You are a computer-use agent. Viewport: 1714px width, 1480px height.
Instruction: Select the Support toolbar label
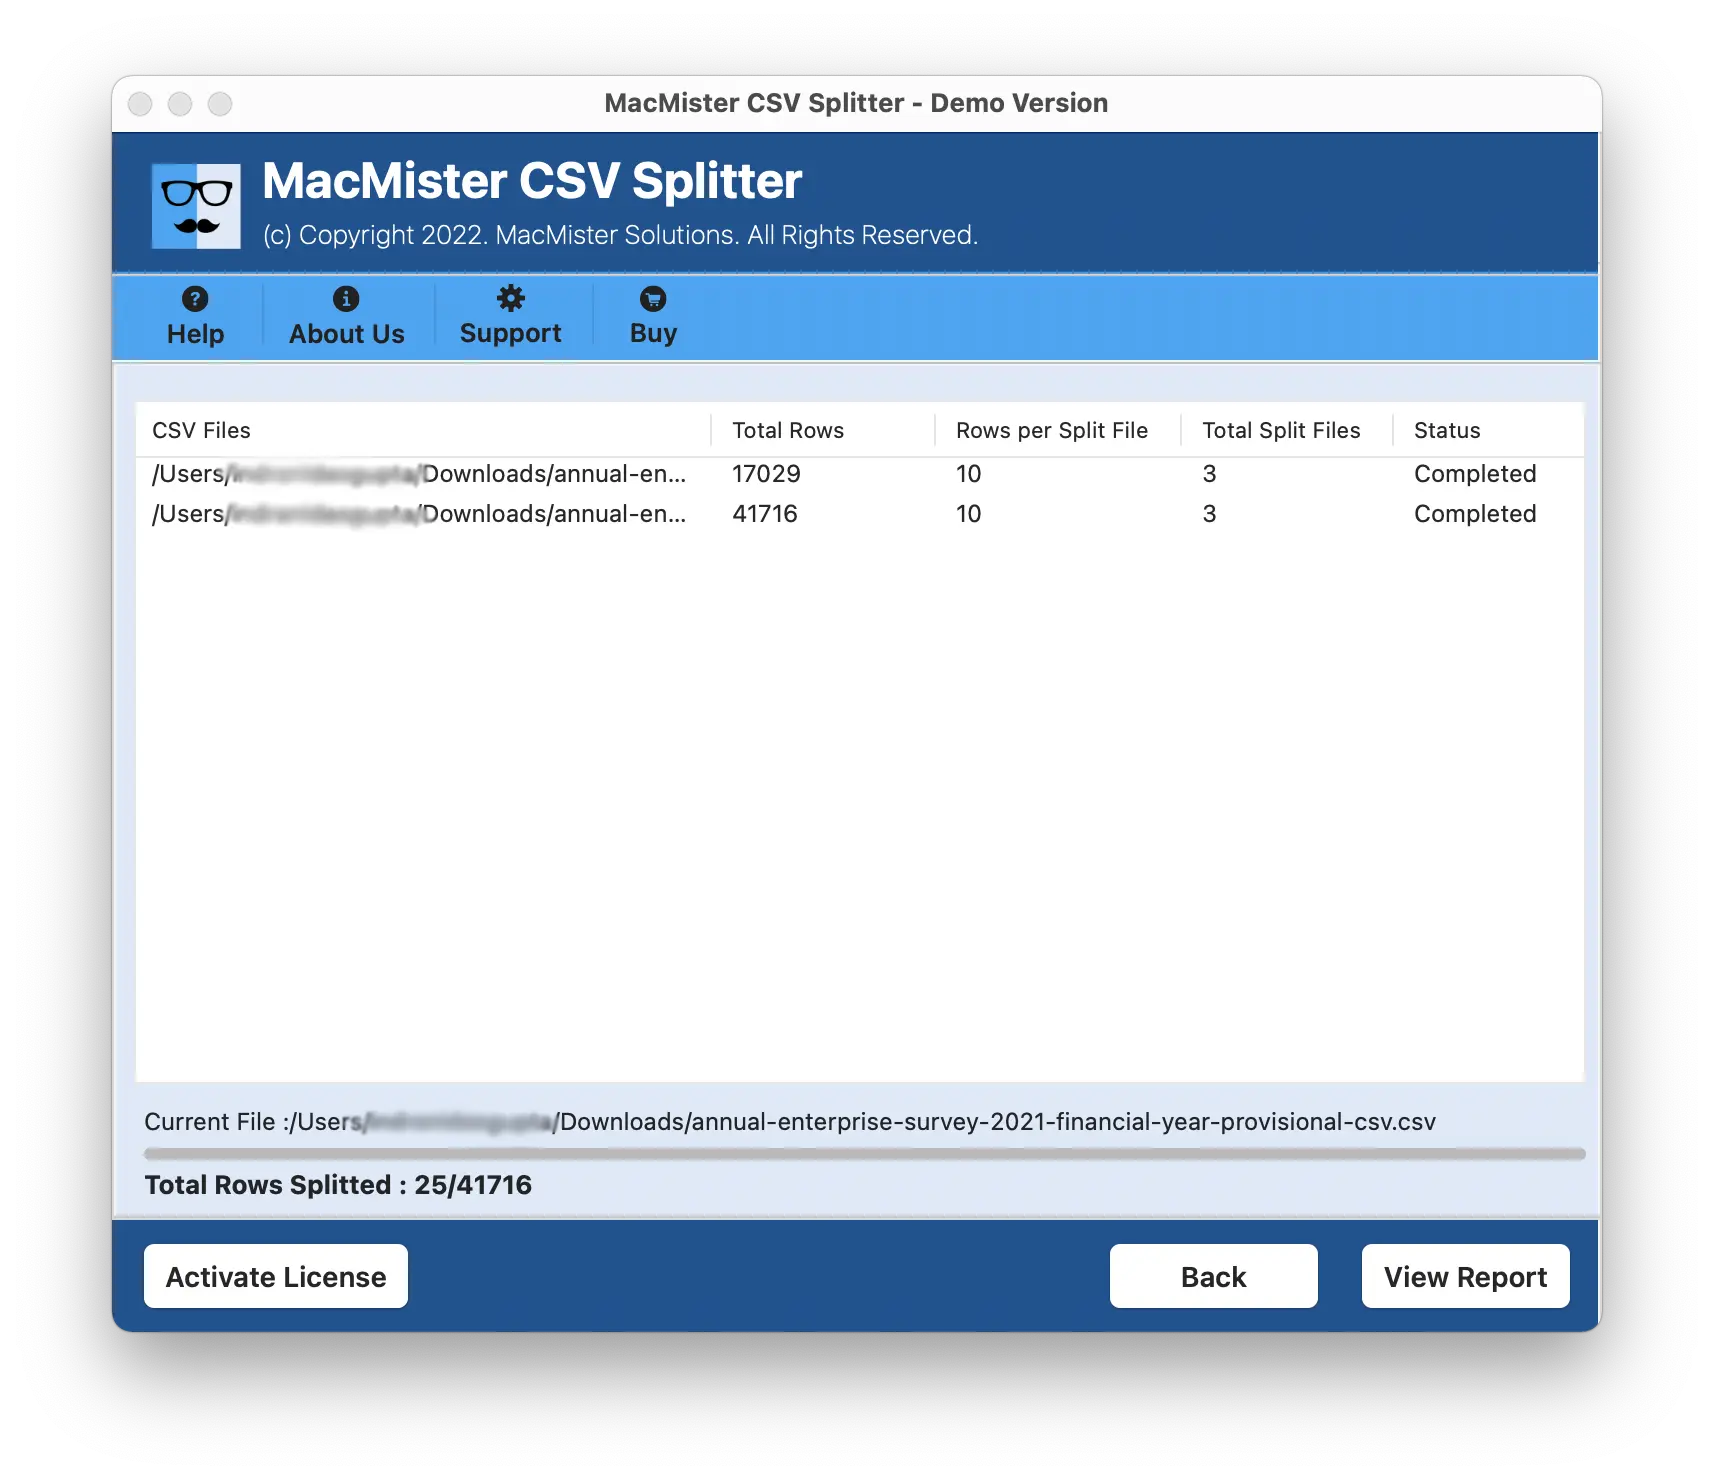(511, 334)
